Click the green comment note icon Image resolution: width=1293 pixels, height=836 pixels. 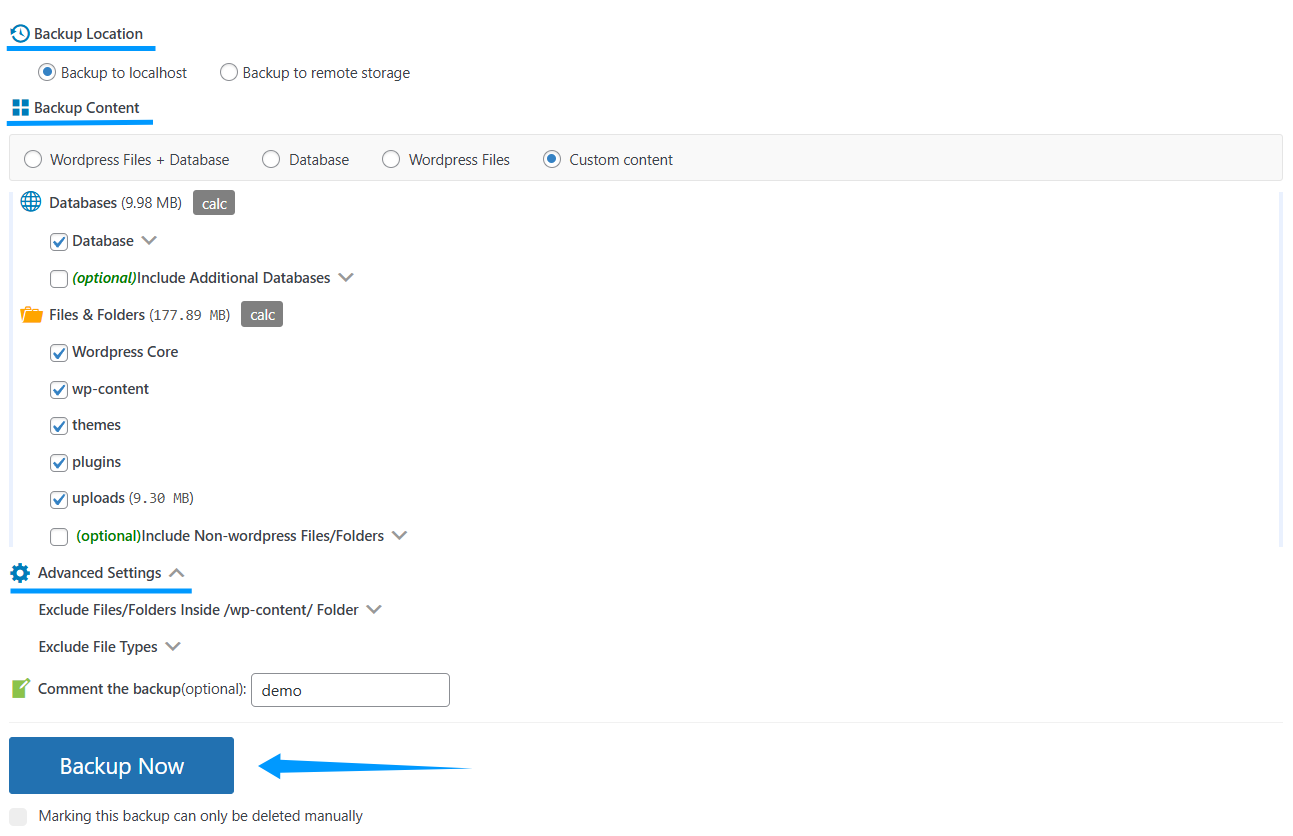click(21, 689)
